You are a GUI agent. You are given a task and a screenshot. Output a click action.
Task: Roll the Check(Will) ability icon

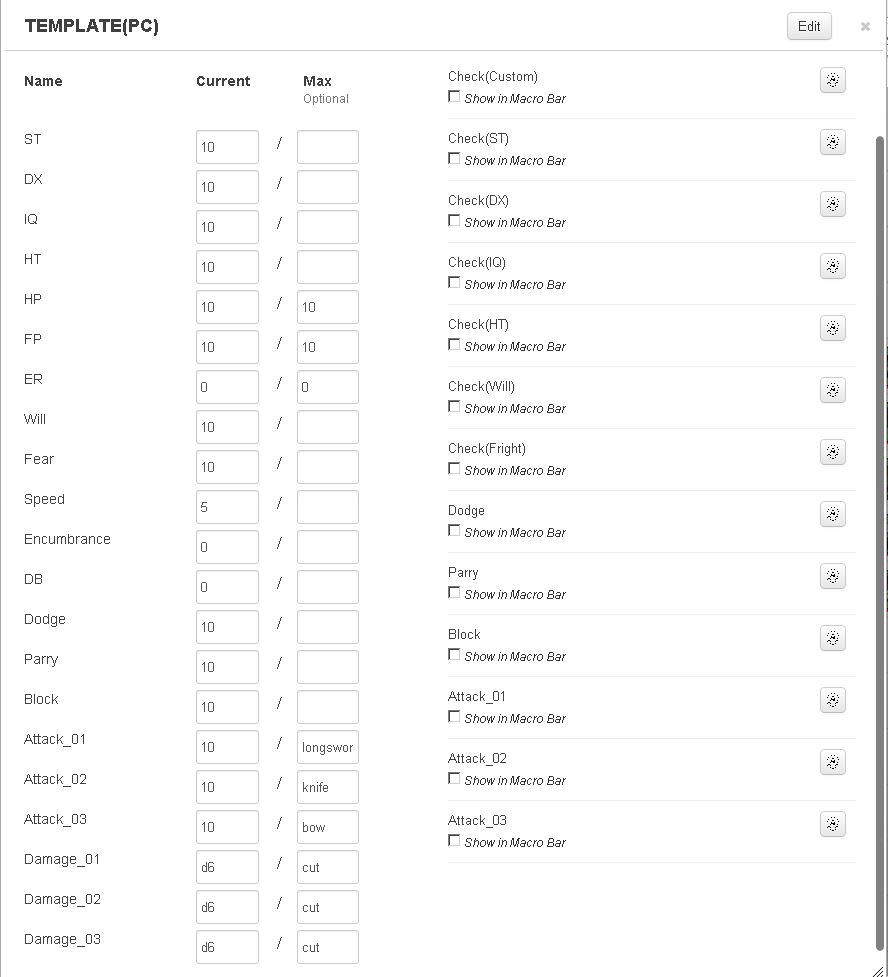click(832, 391)
